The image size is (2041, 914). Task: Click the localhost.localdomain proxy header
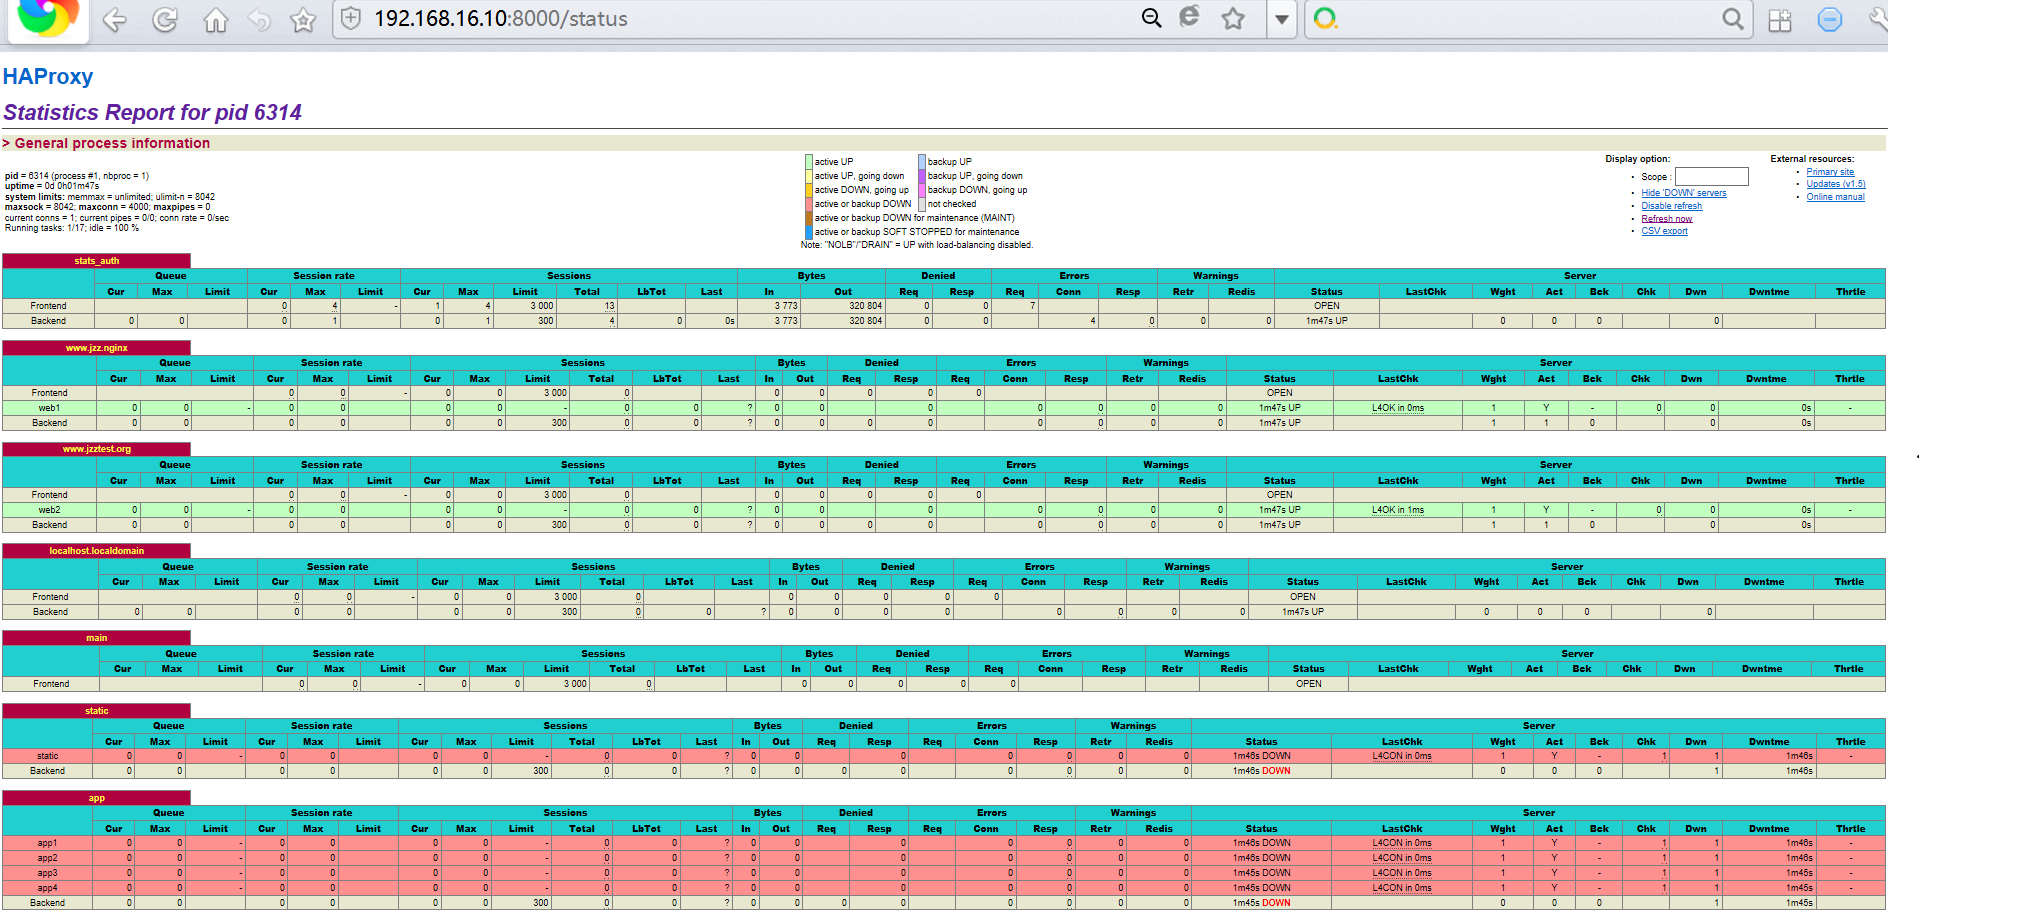click(96, 551)
